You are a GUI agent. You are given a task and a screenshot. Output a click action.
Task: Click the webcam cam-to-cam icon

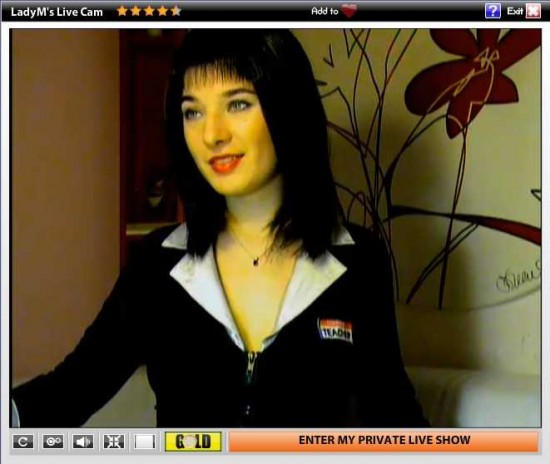point(53,442)
